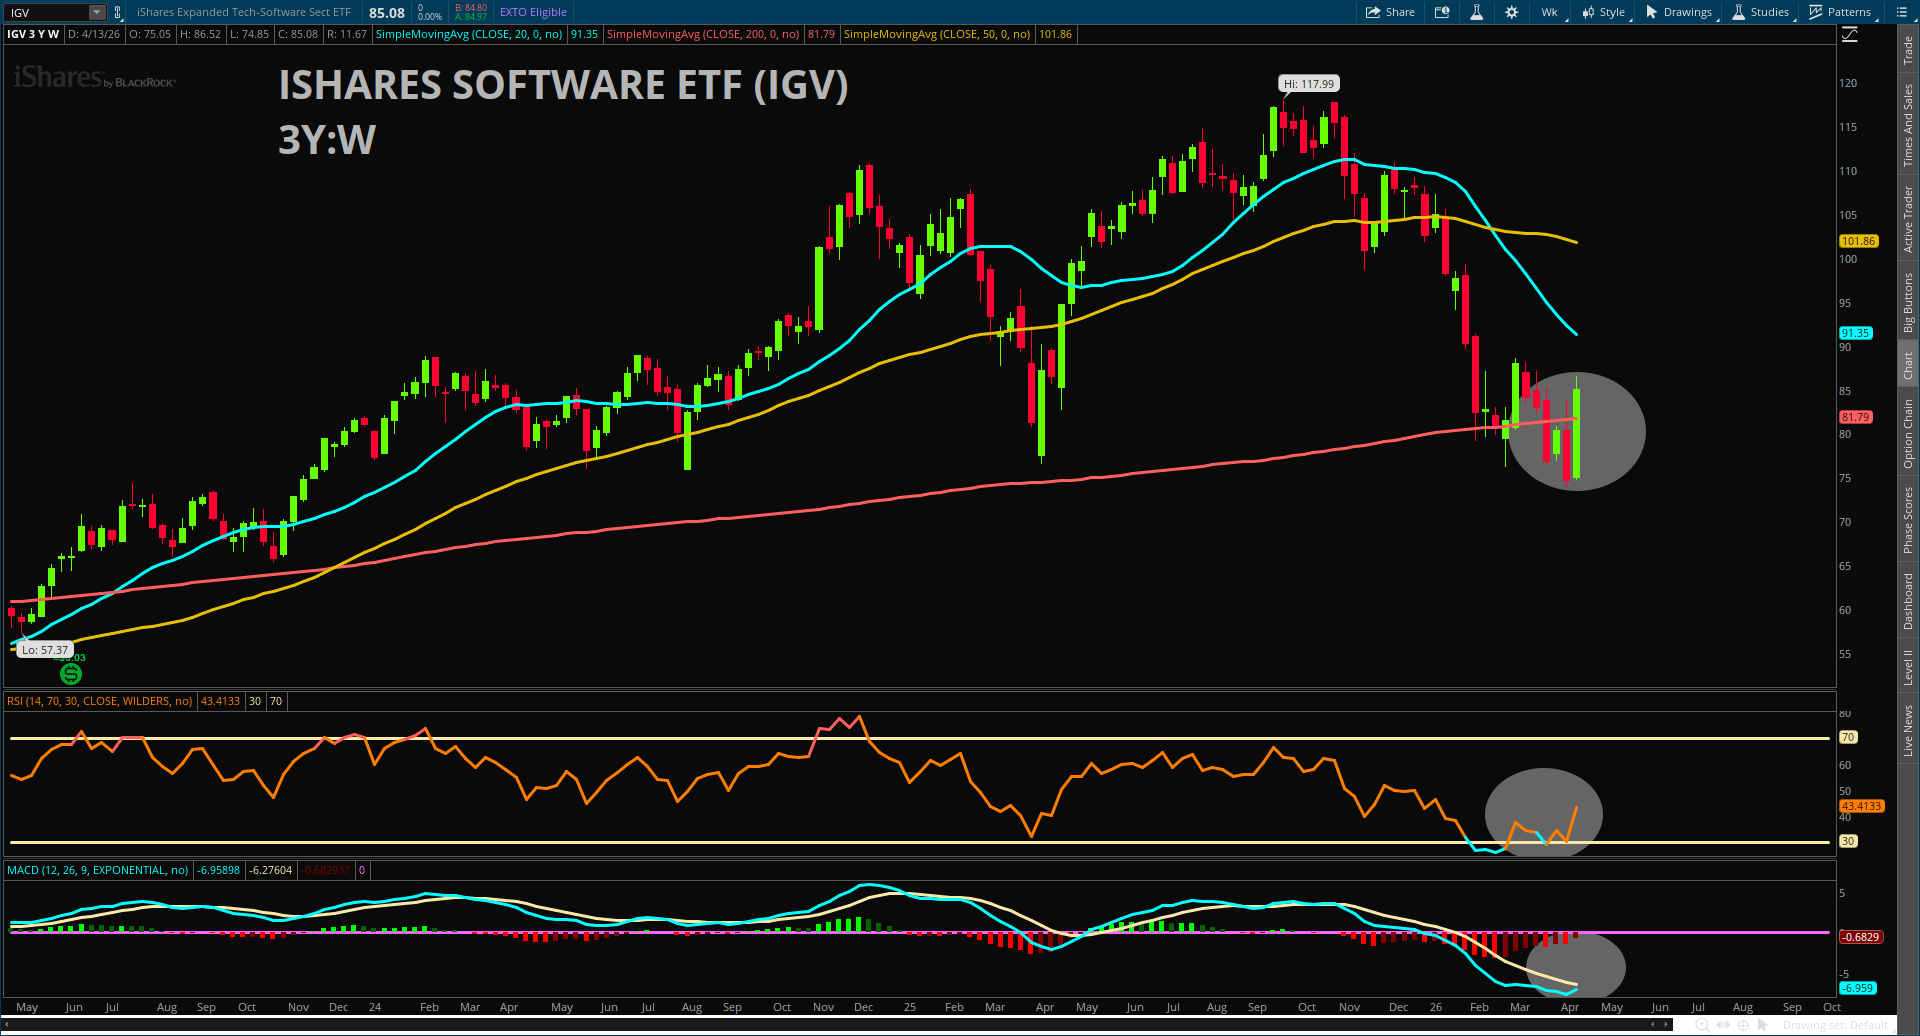Screen dimensions: 1920x1036
Task: Click the C: 85.08 close value
Action: [x=298, y=34]
